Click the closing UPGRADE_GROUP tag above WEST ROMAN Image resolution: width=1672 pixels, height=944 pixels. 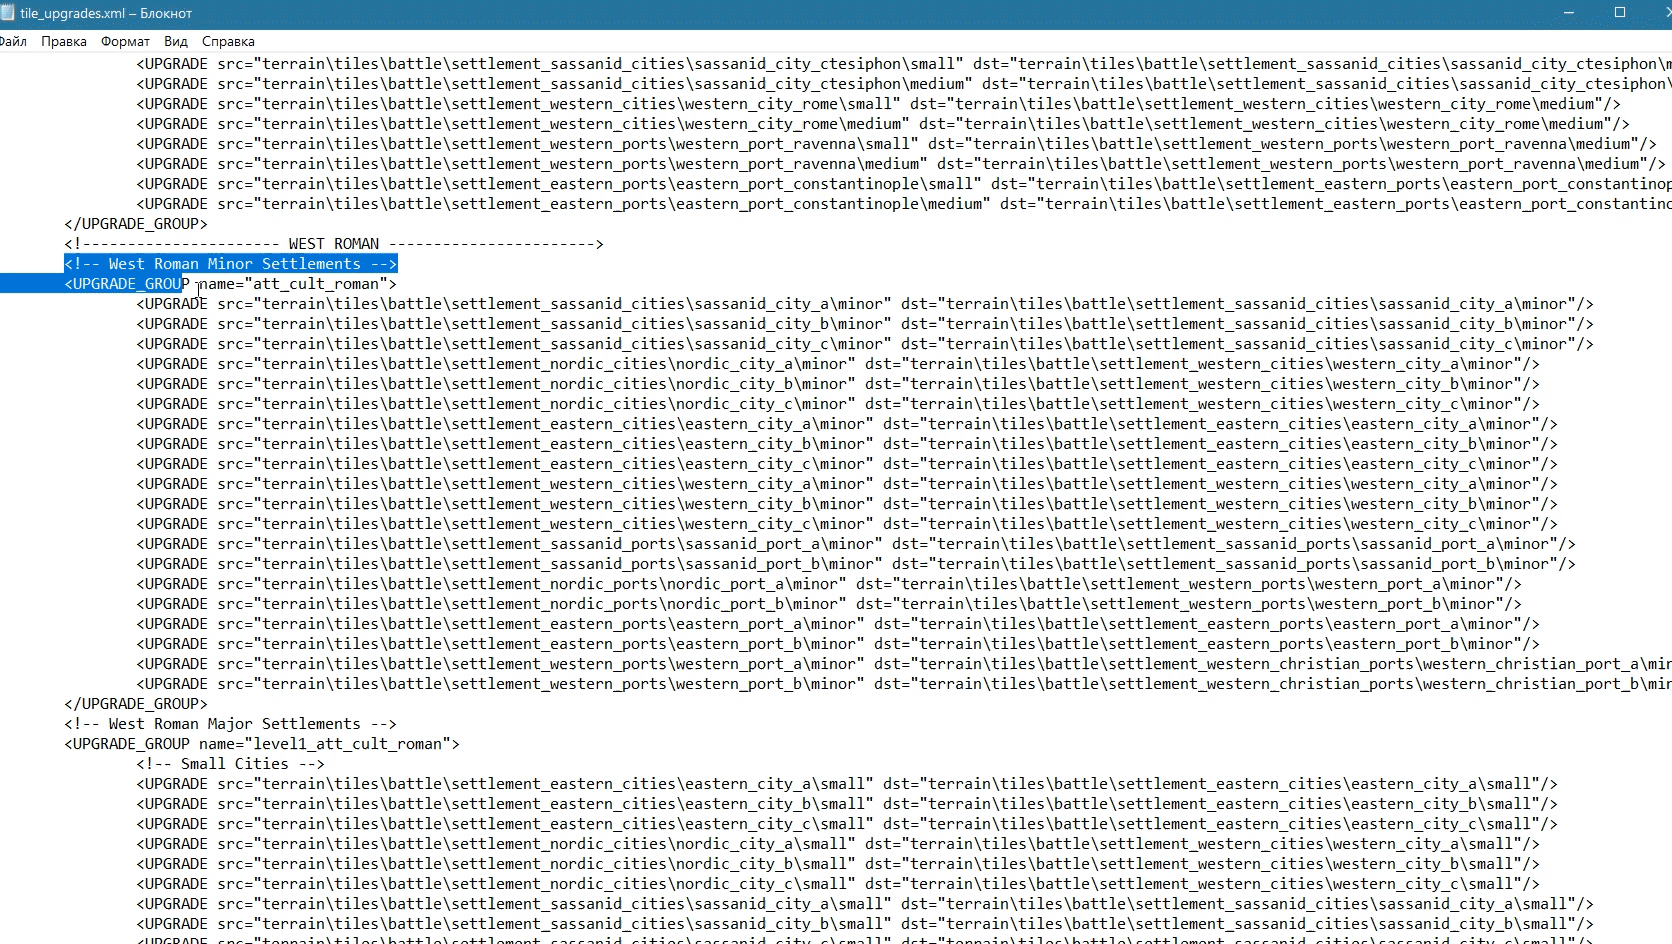(136, 224)
